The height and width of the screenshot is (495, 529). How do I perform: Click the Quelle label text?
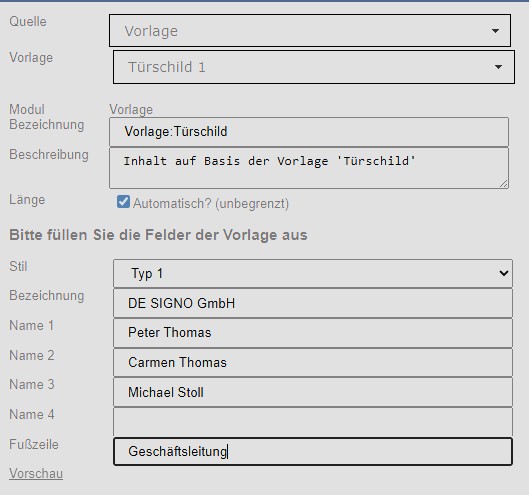pos(28,22)
